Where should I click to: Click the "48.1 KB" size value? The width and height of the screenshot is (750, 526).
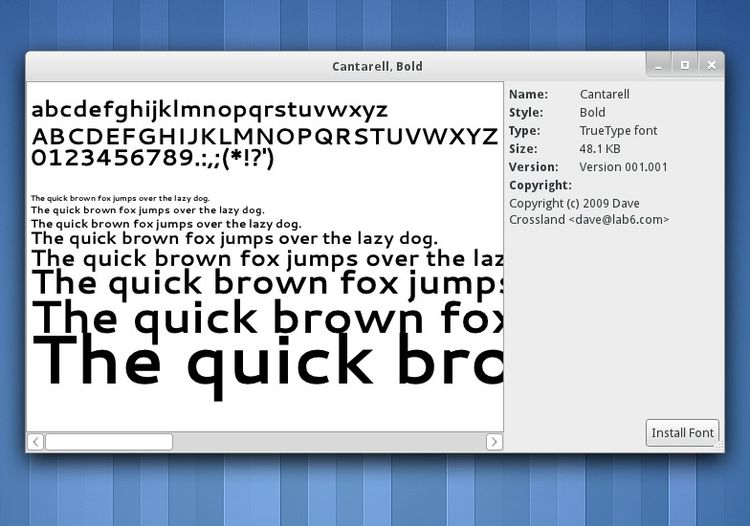pyautogui.click(x=600, y=149)
